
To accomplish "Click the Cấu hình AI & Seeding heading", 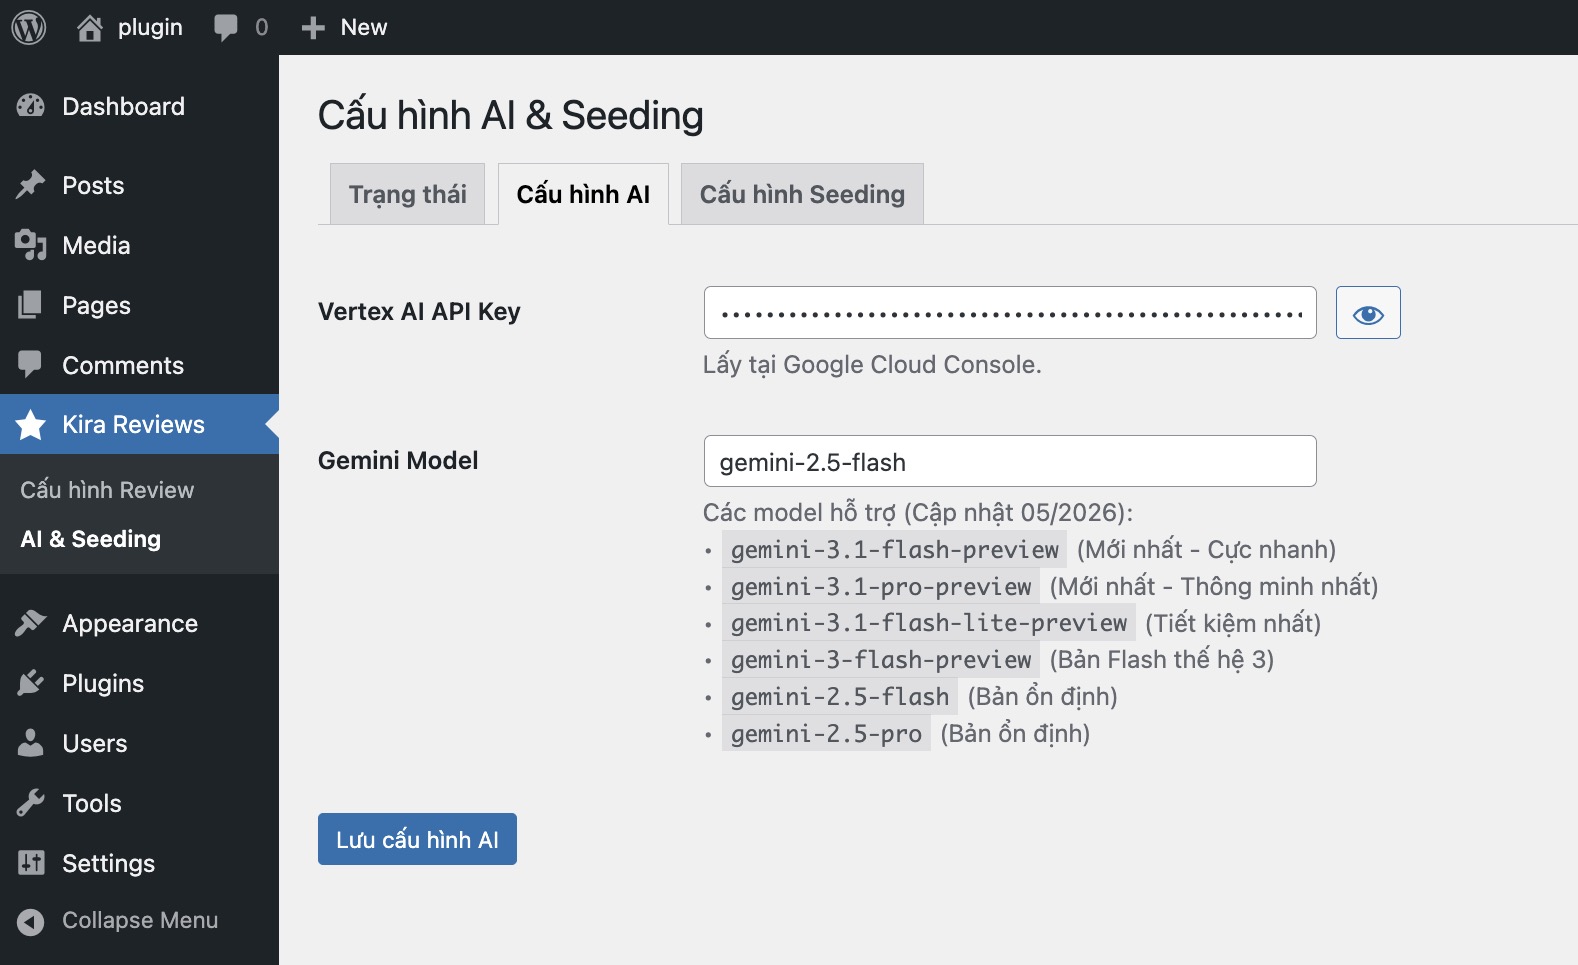I will click(x=511, y=115).
